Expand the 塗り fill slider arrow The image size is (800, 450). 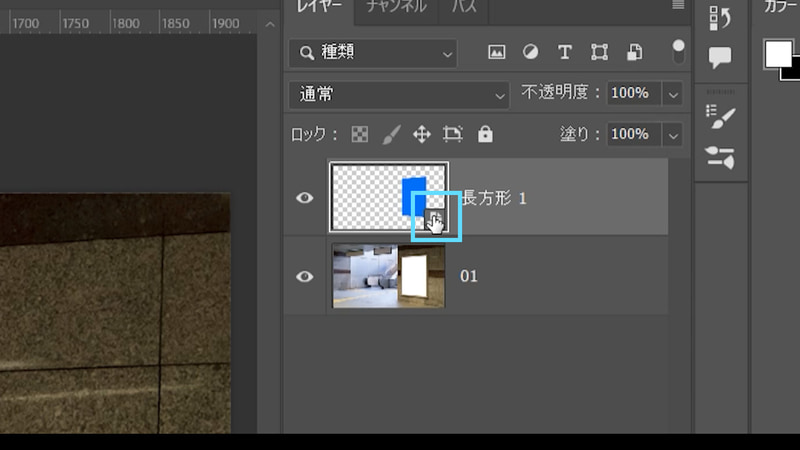coord(673,135)
